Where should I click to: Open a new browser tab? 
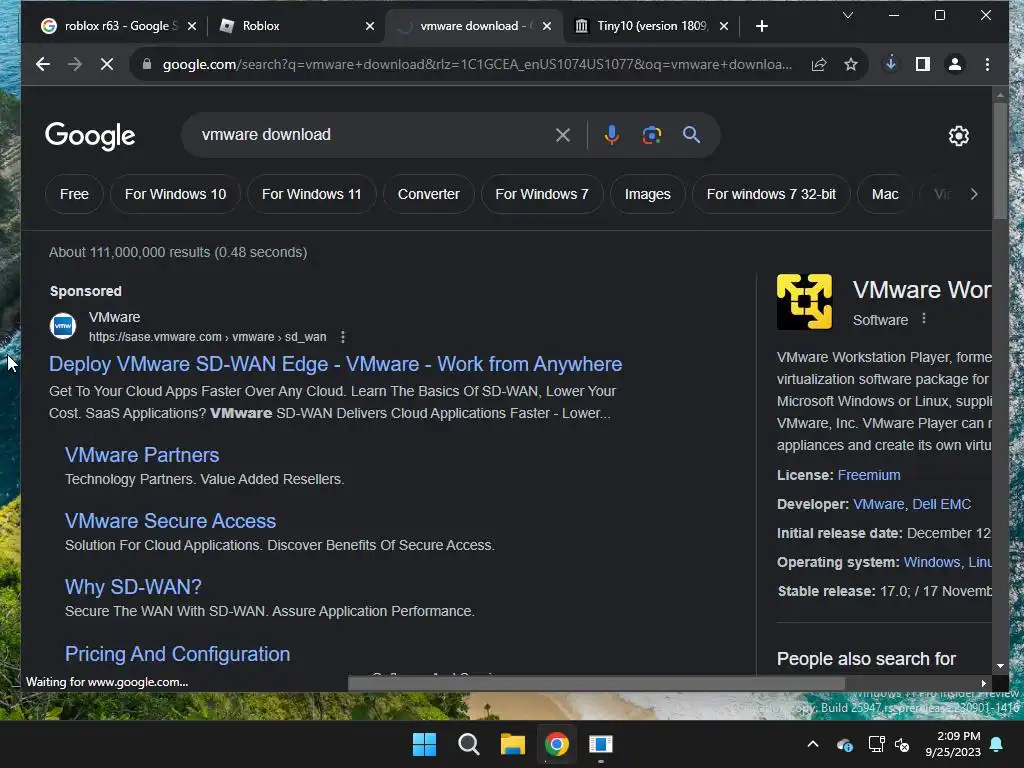[x=761, y=26]
